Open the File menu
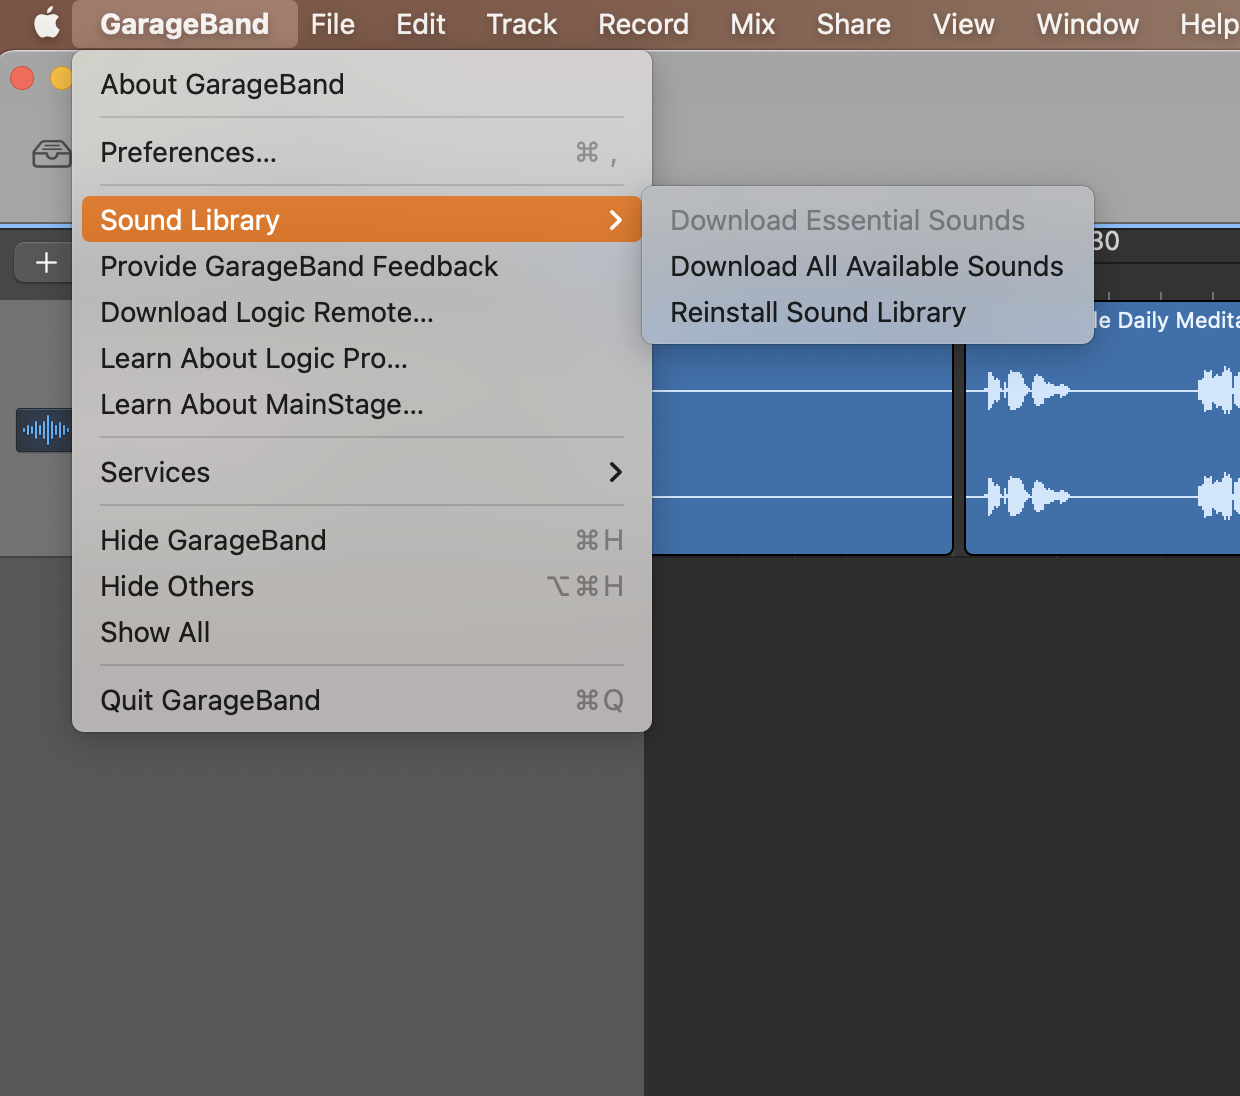This screenshot has width=1240, height=1096. click(x=333, y=23)
